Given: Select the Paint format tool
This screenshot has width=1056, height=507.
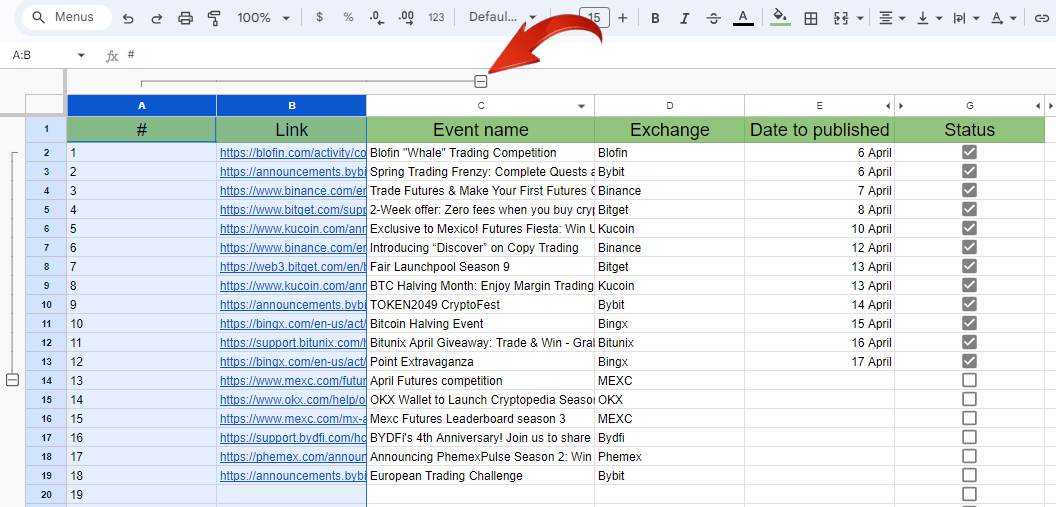Looking at the screenshot, I should pyautogui.click(x=215, y=18).
